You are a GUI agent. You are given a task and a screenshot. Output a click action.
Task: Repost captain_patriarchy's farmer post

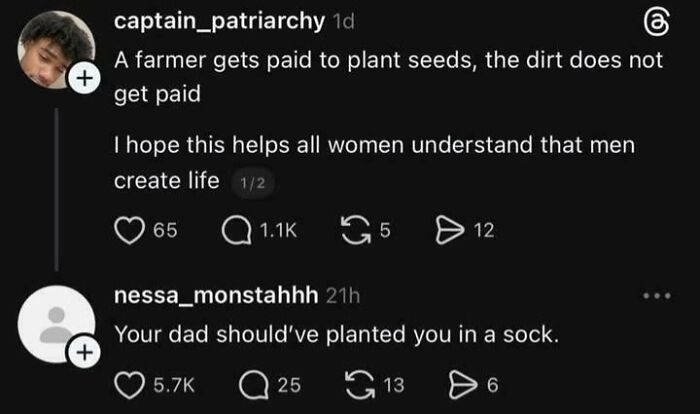click(x=354, y=231)
